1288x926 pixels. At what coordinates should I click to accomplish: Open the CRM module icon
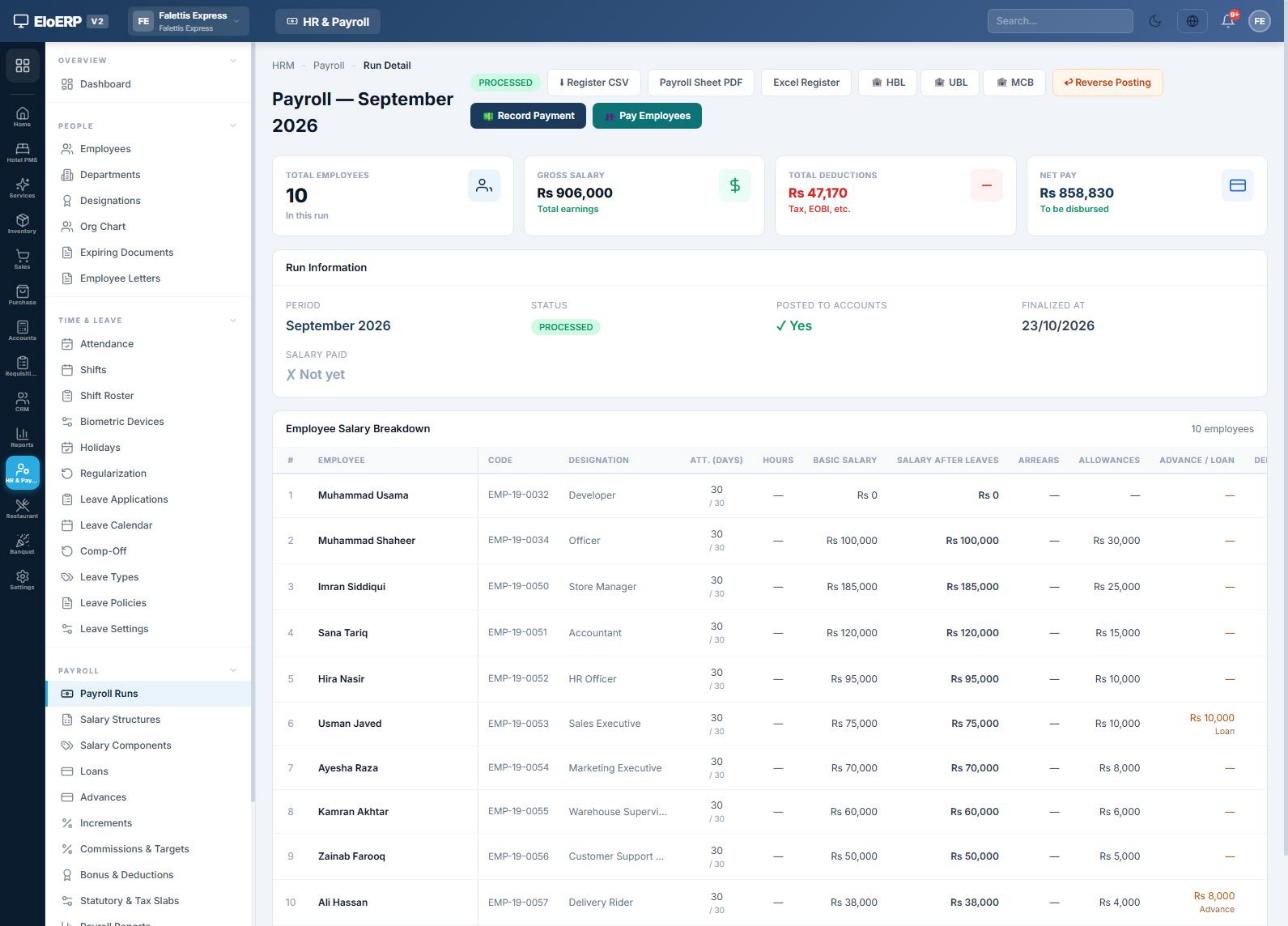(22, 402)
